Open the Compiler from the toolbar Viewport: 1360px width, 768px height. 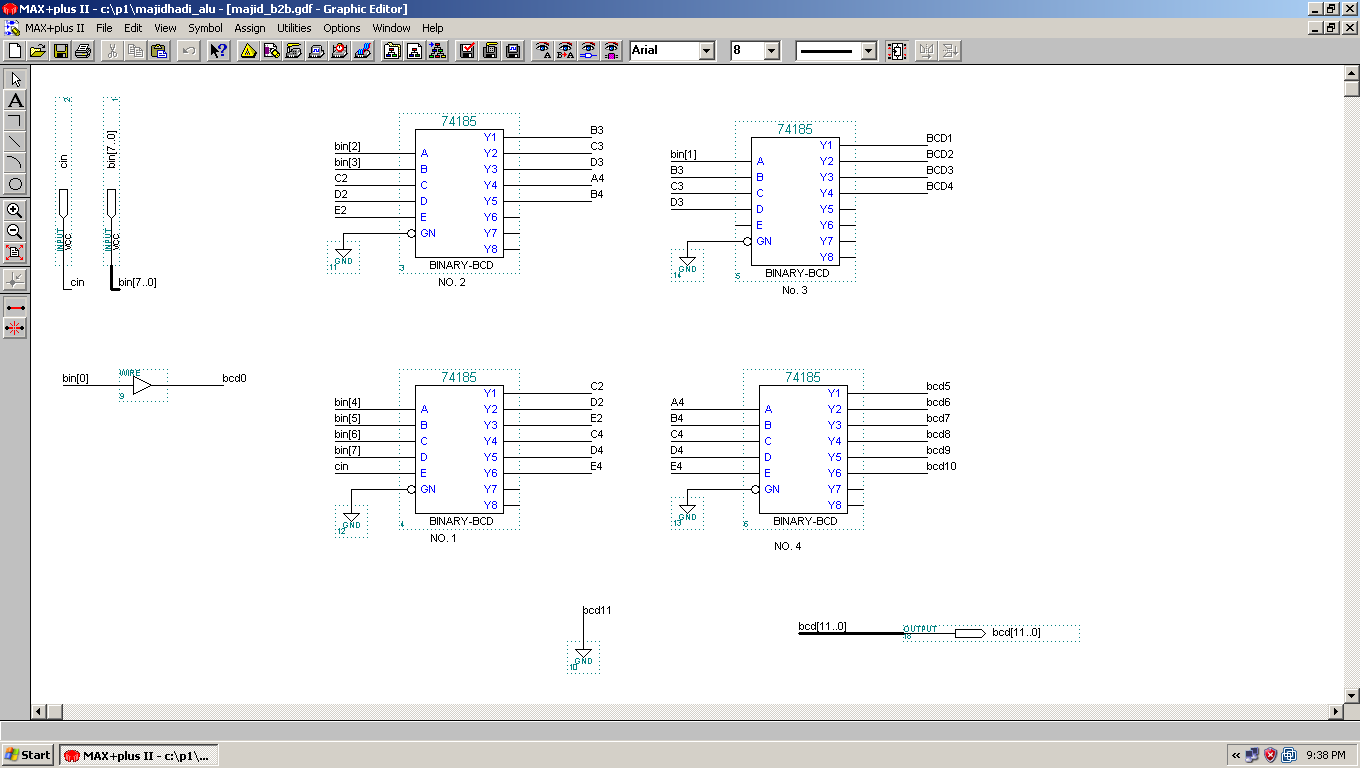click(x=294, y=50)
